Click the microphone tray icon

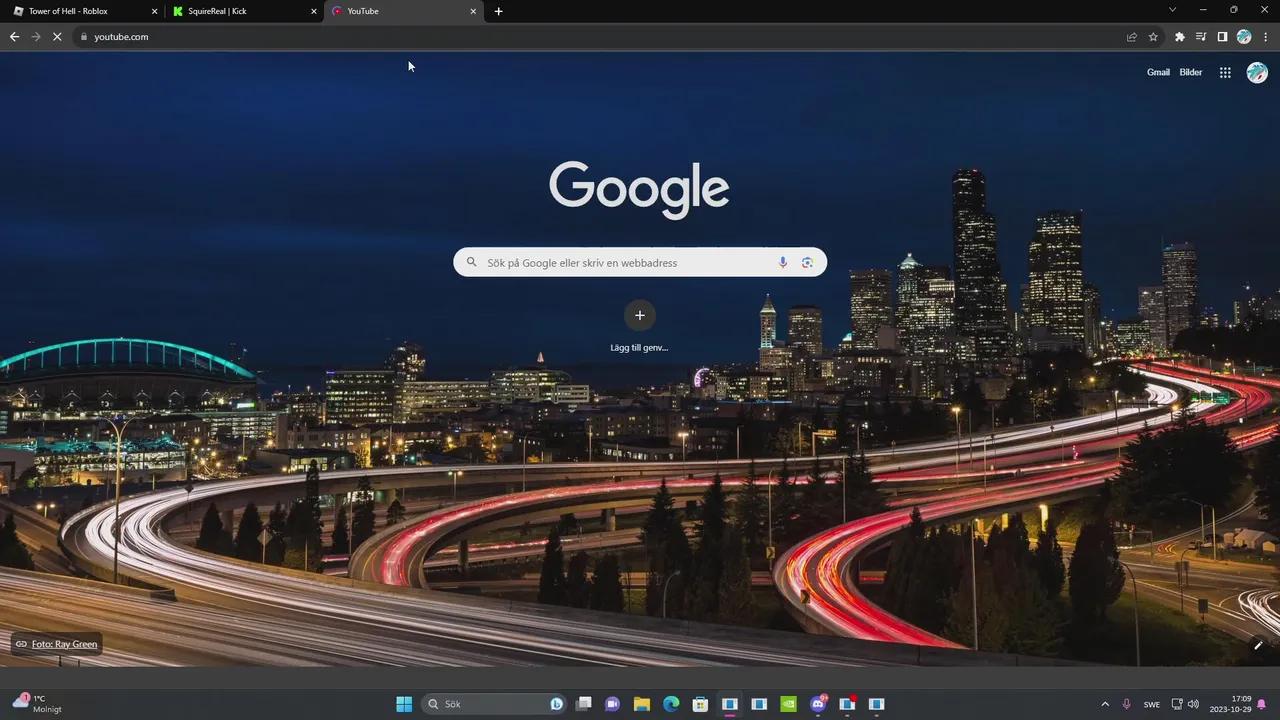pos(1127,704)
